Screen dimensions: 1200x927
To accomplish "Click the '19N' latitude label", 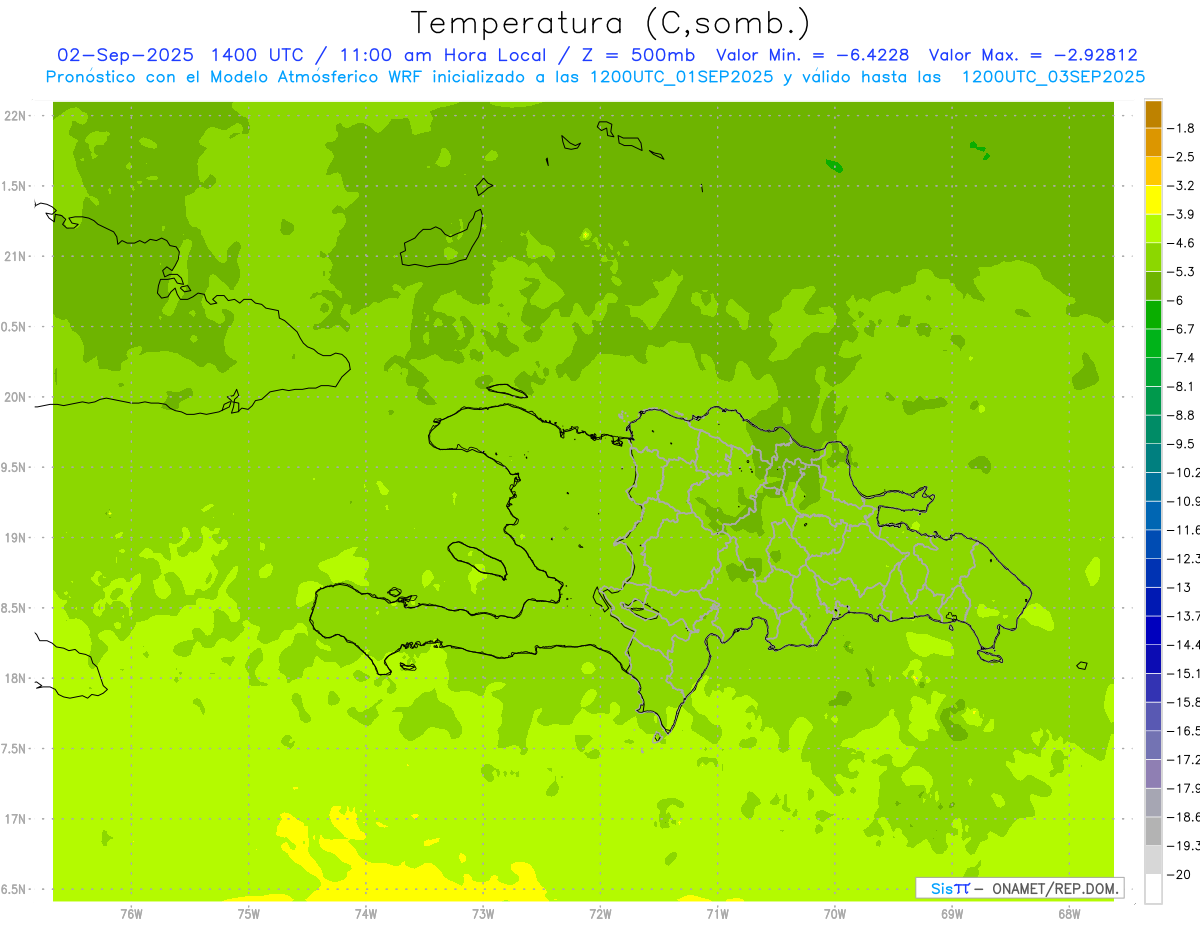I will (15, 538).
